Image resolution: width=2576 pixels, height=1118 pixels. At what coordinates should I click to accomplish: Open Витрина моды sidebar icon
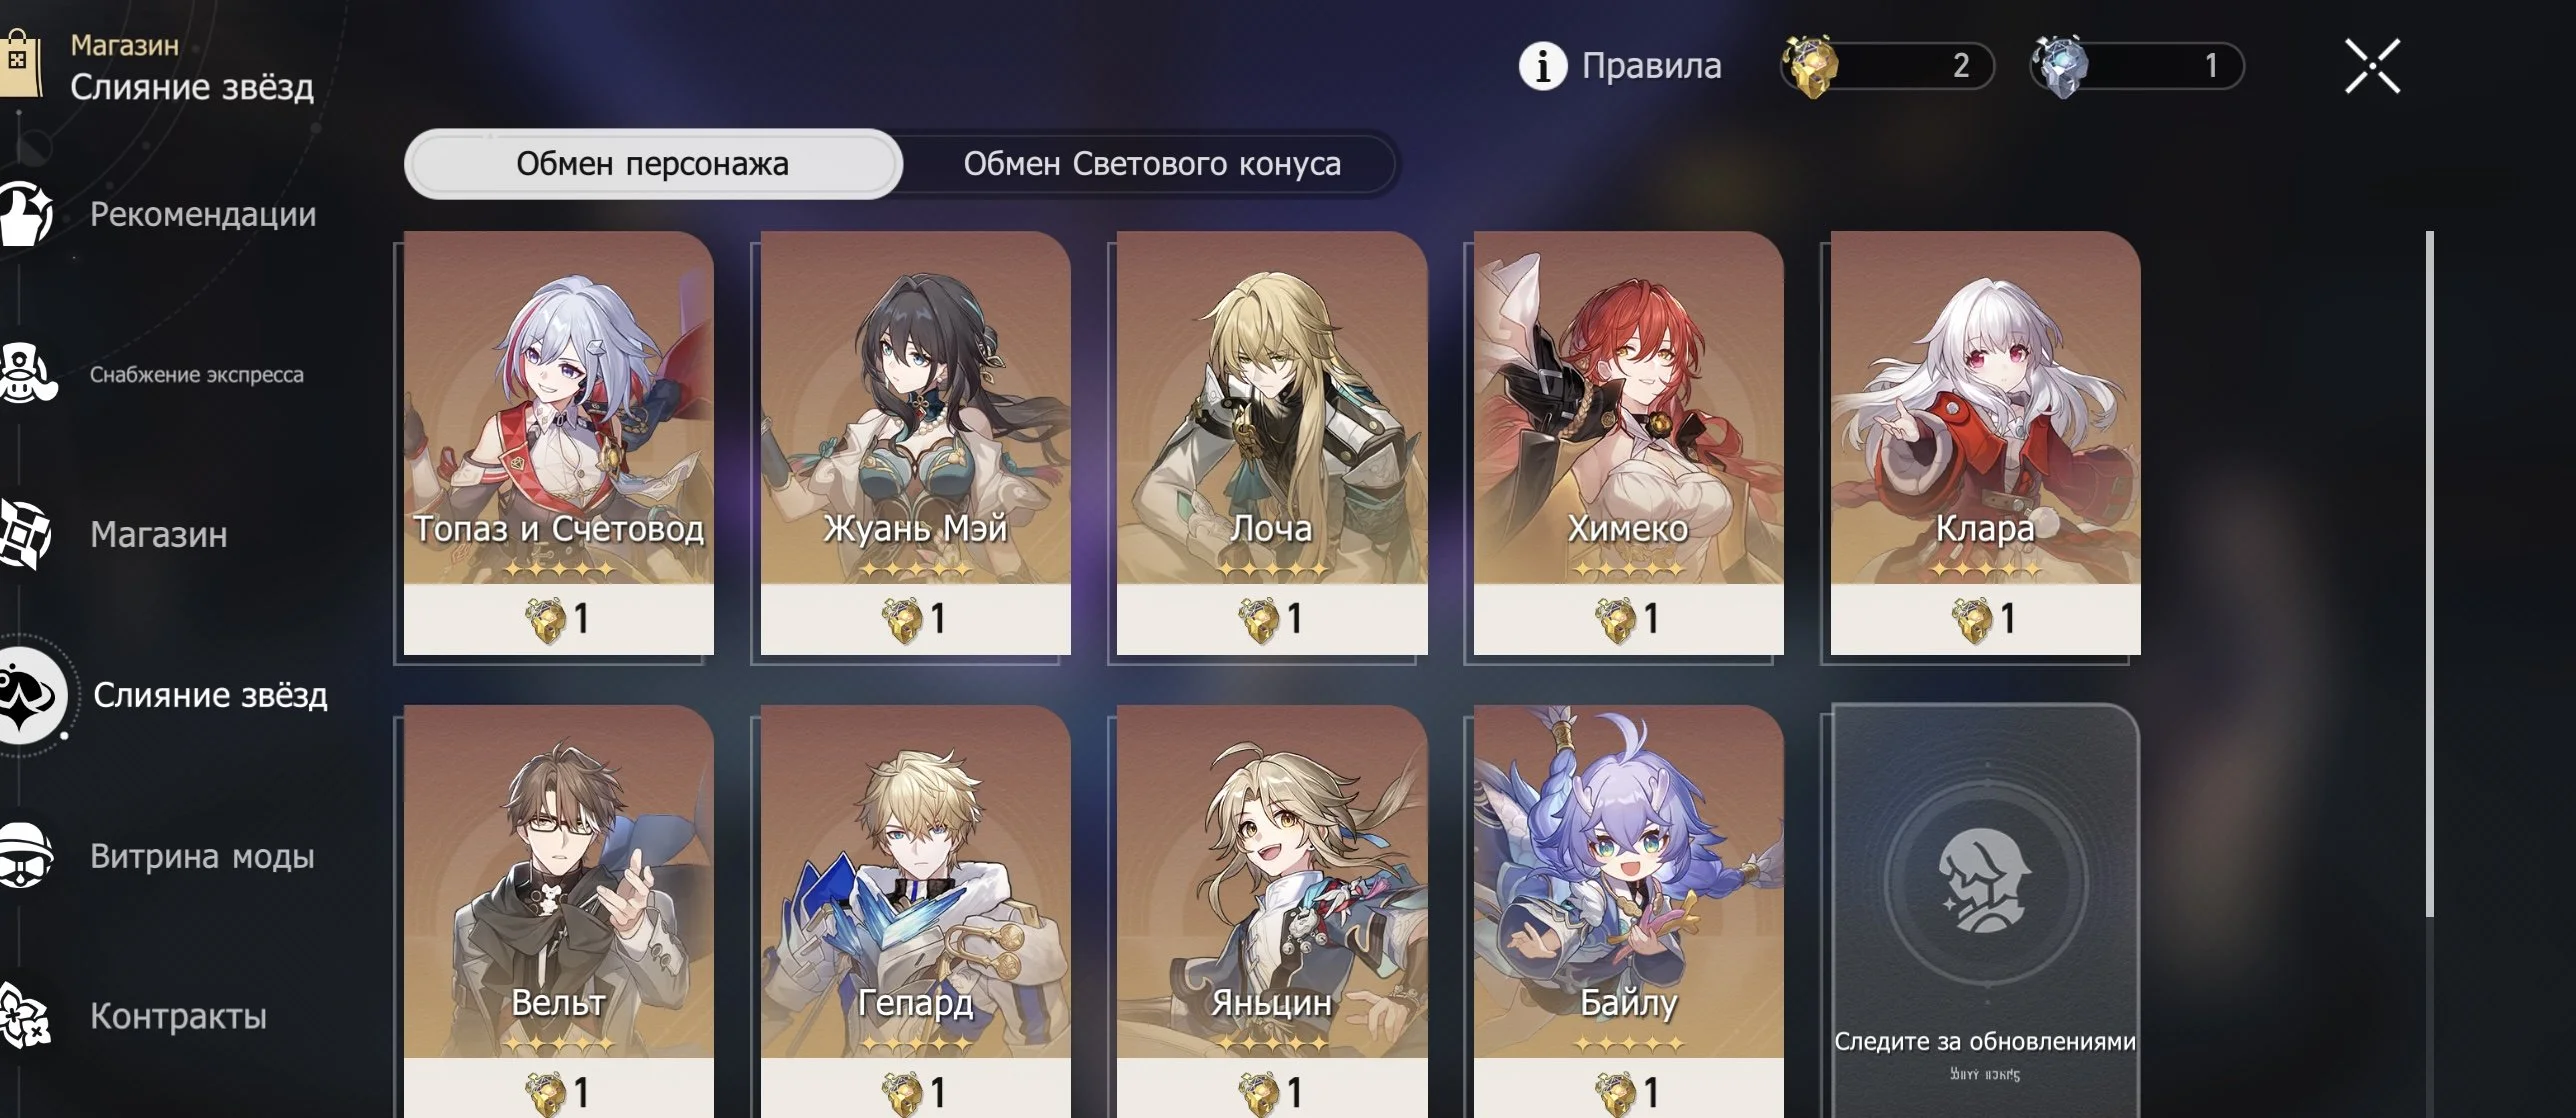pyautogui.click(x=25, y=855)
